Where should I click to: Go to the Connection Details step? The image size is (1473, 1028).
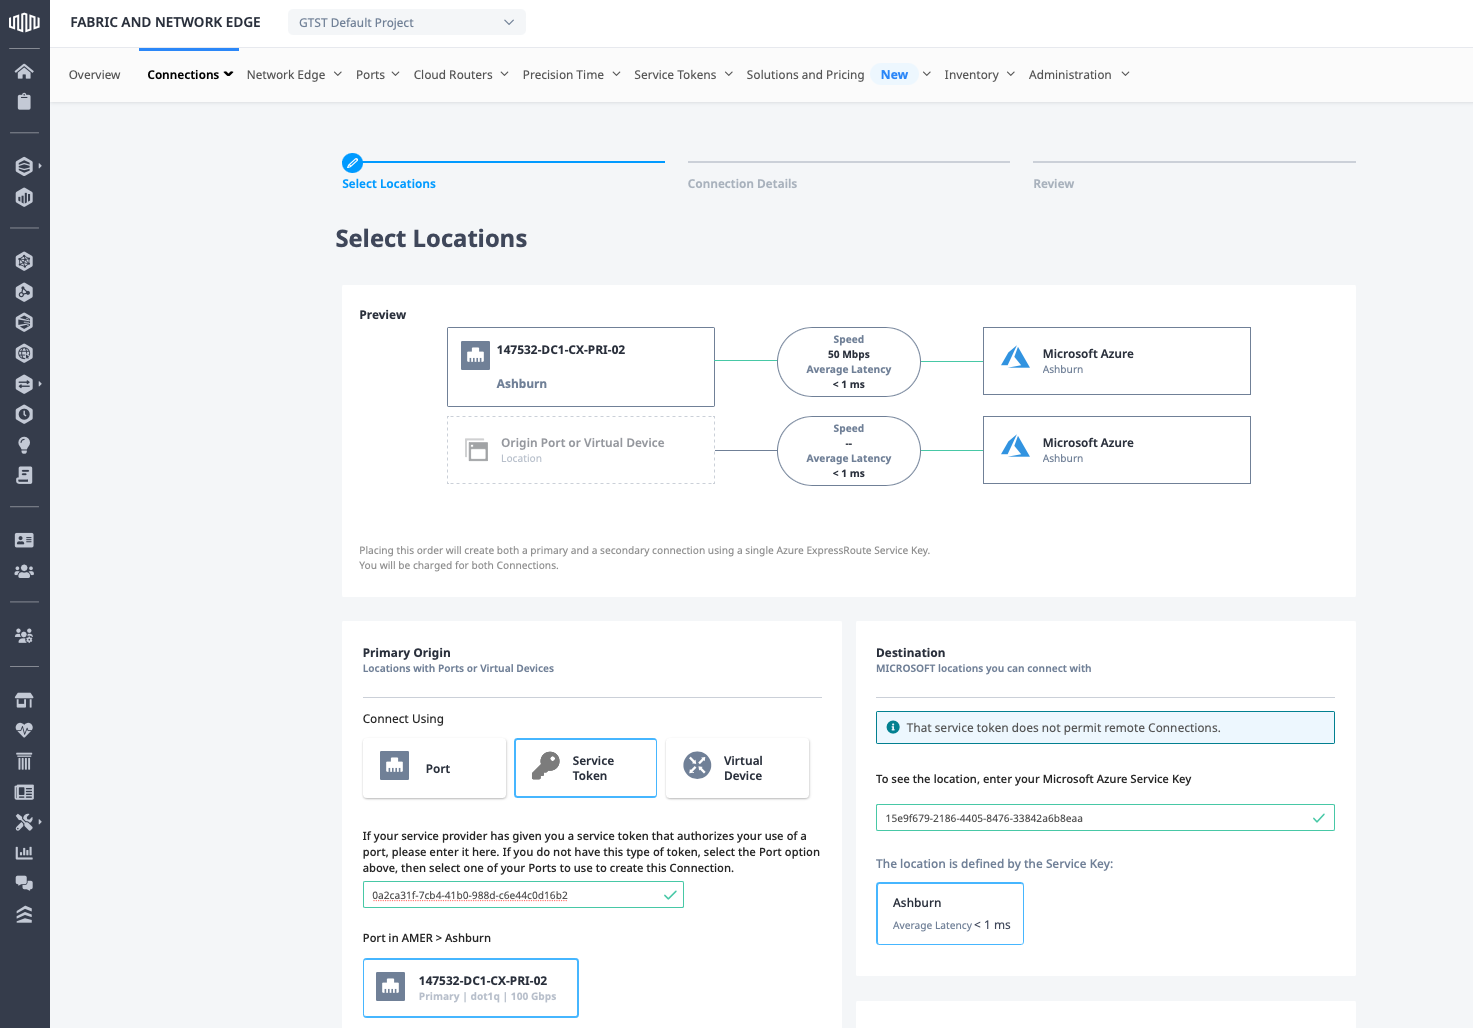pos(742,184)
